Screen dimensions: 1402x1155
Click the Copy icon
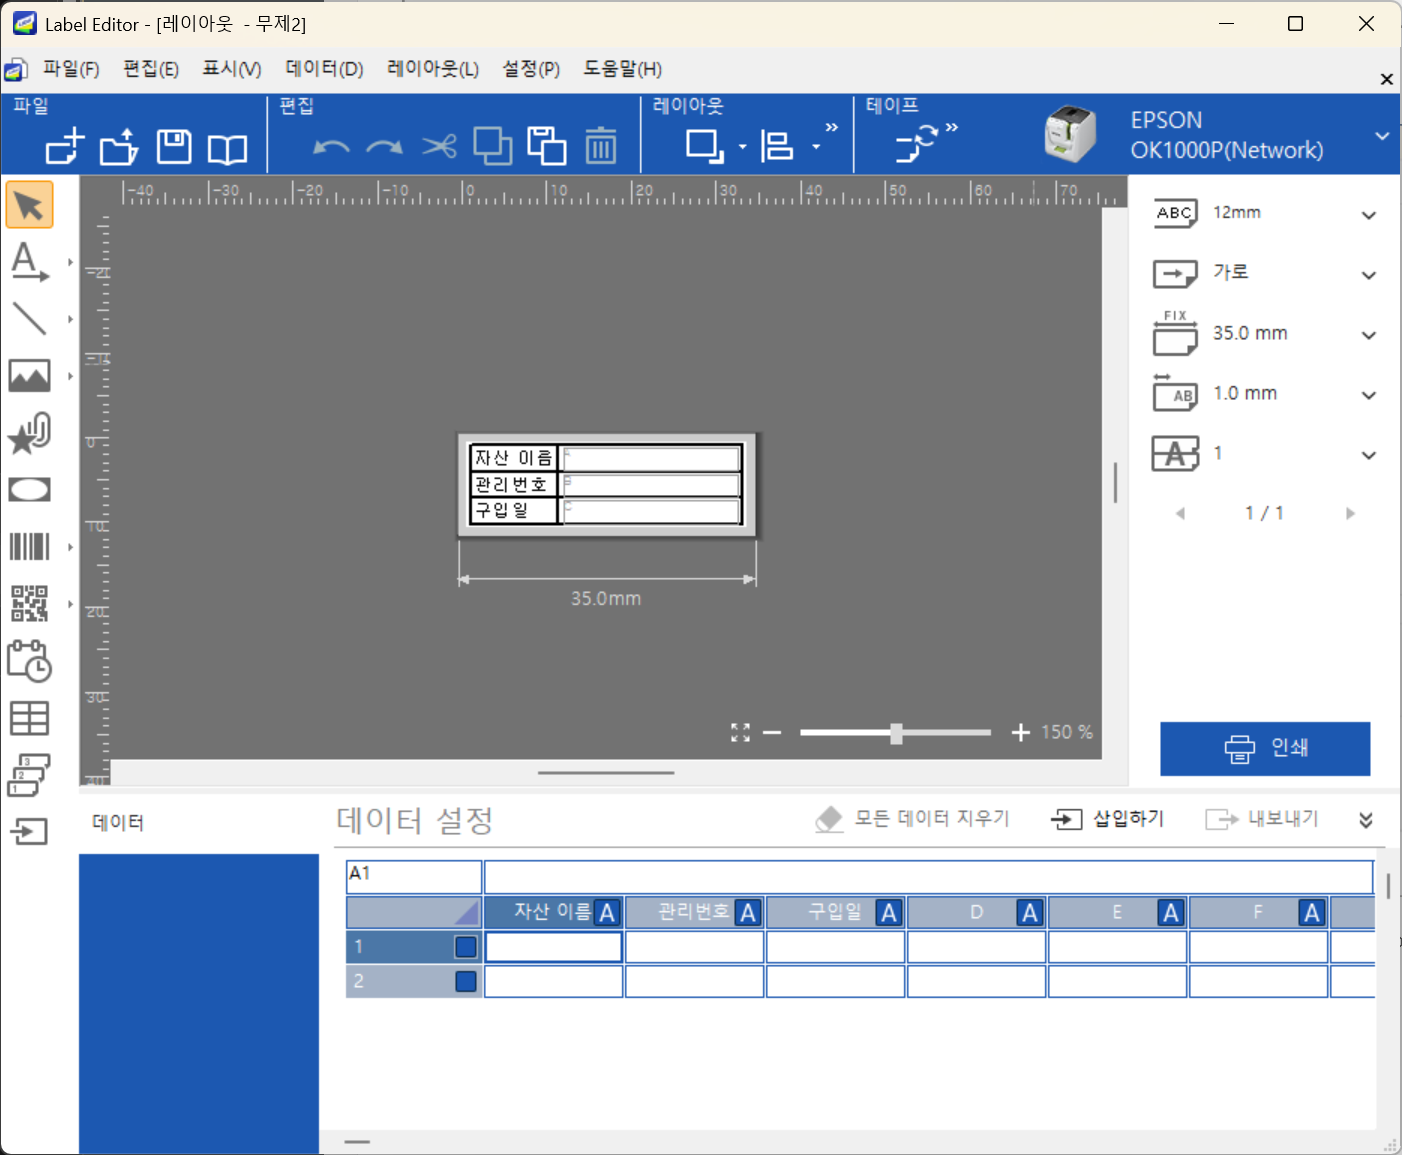click(x=493, y=146)
